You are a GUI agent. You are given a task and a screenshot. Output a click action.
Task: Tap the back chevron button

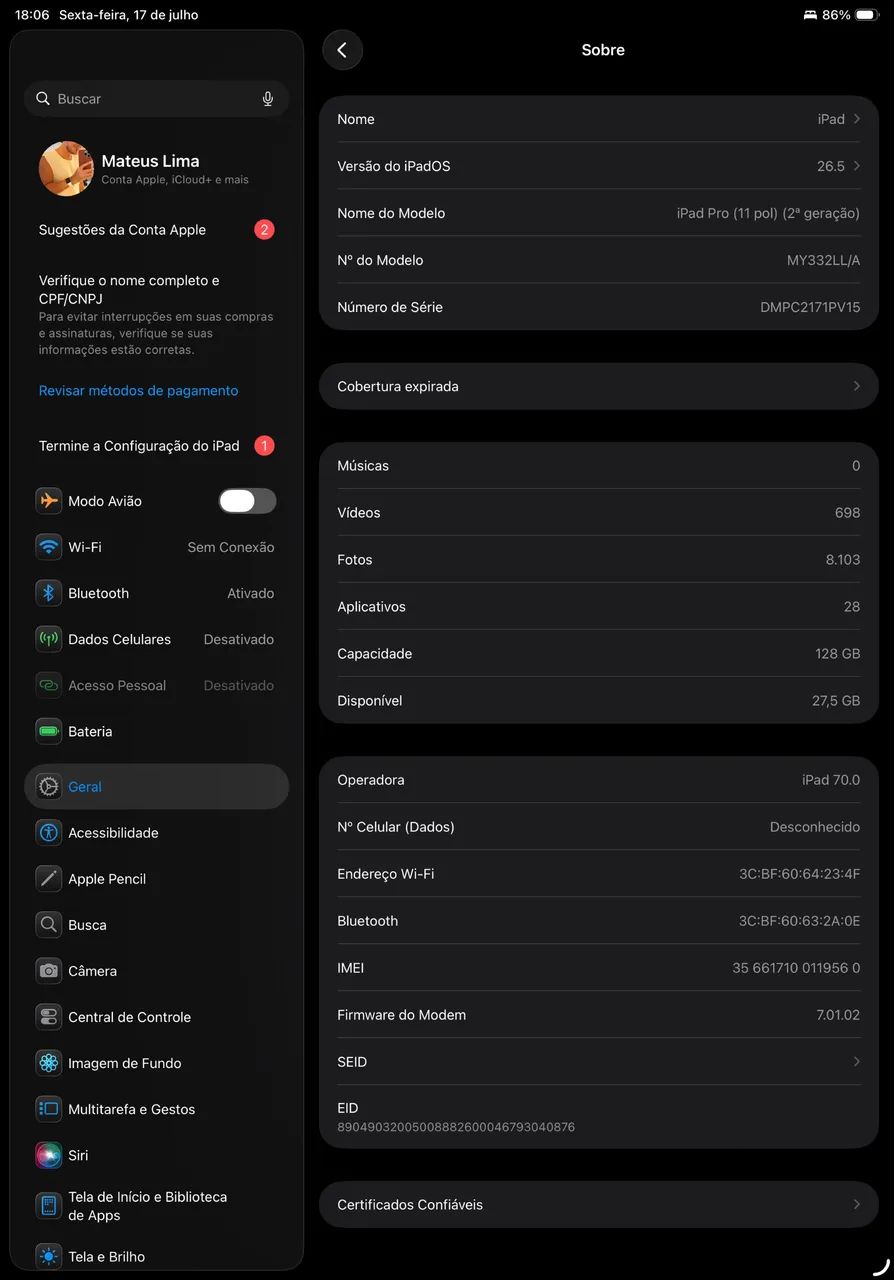coord(342,50)
